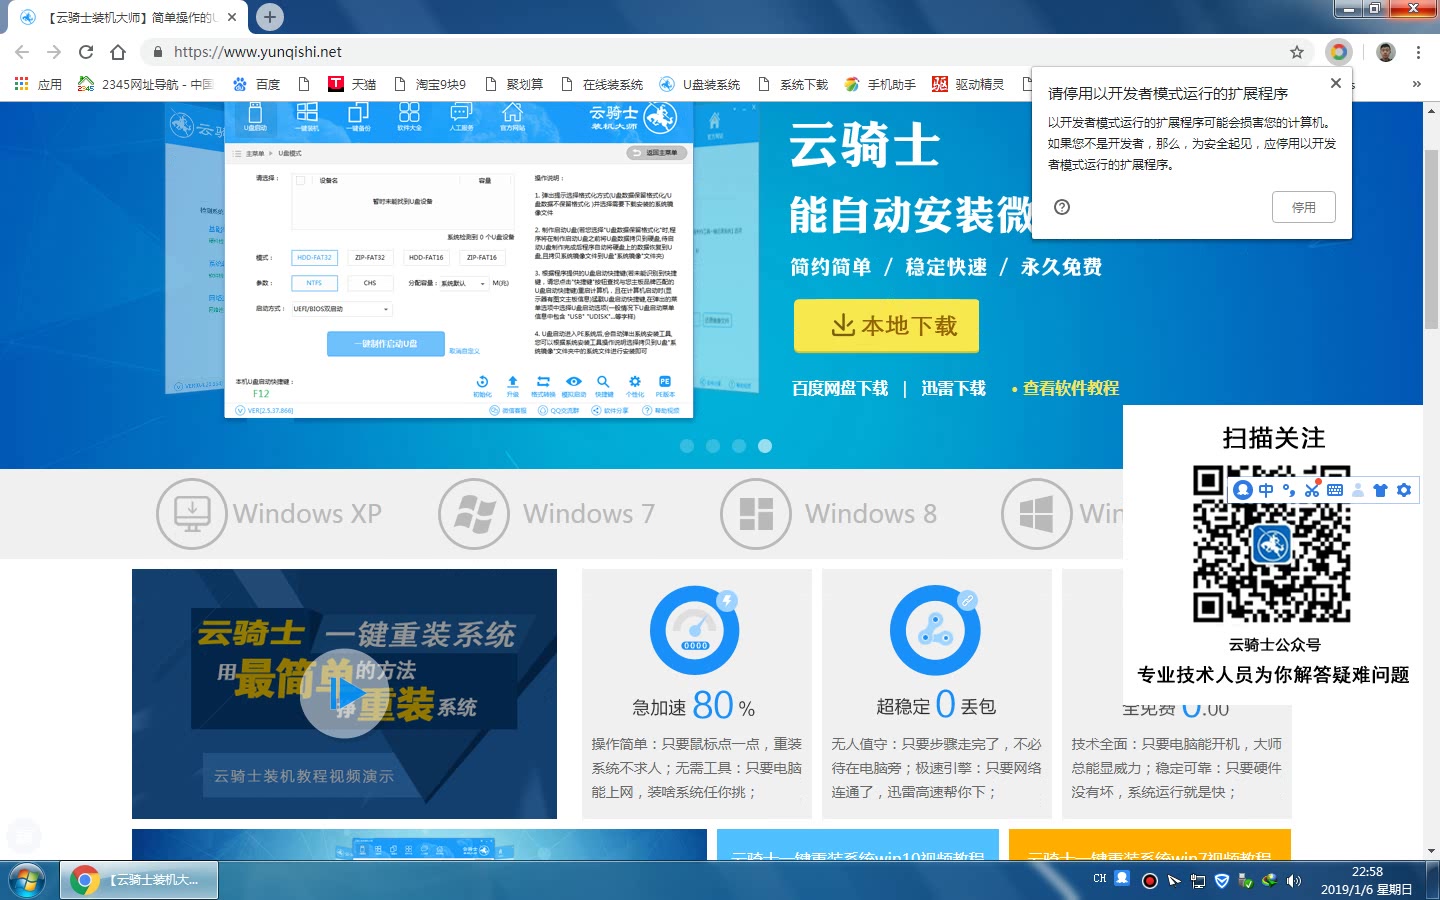Open the skin (shirt) icon on IME toolbar
Screen dimensions: 1440x900
(x=1381, y=490)
